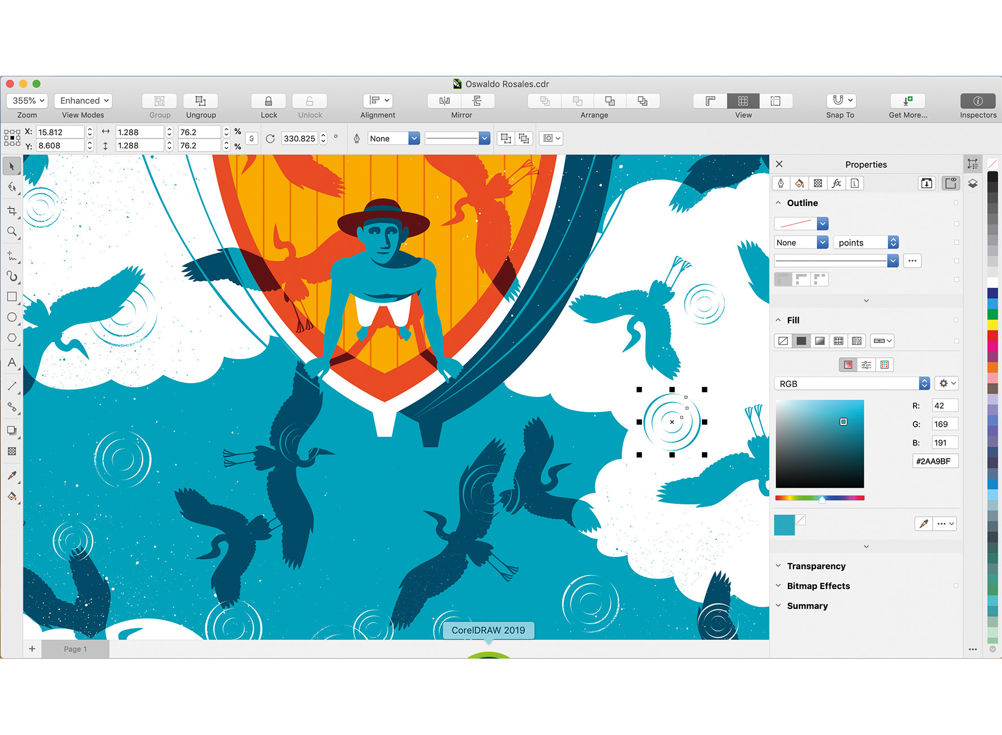Click the current teal fill color swatch
Image resolution: width=1002 pixels, height=735 pixels.
click(x=785, y=525)
